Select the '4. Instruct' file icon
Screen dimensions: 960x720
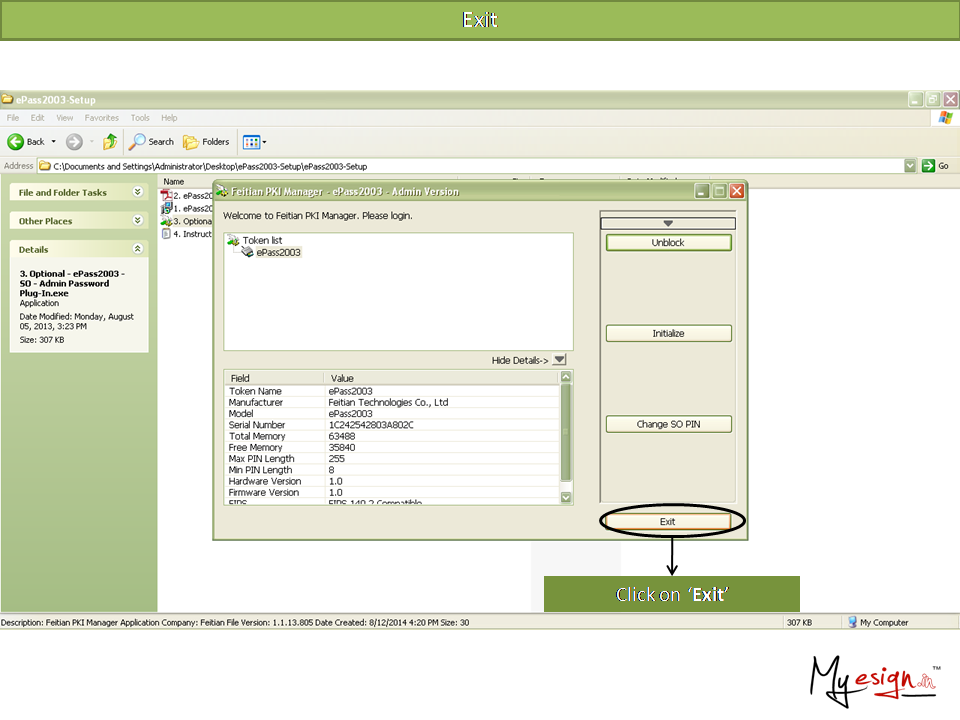(166, 234)
